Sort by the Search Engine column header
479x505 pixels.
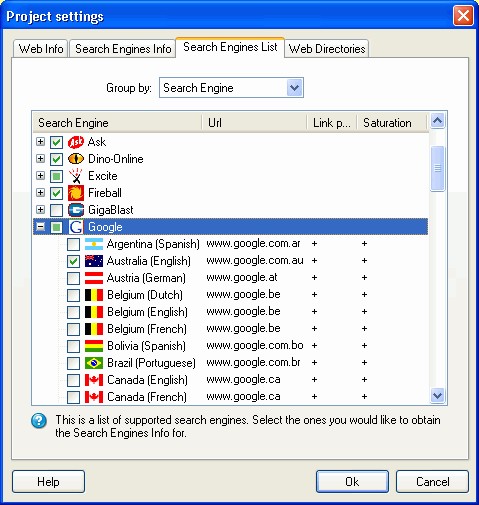117,123
